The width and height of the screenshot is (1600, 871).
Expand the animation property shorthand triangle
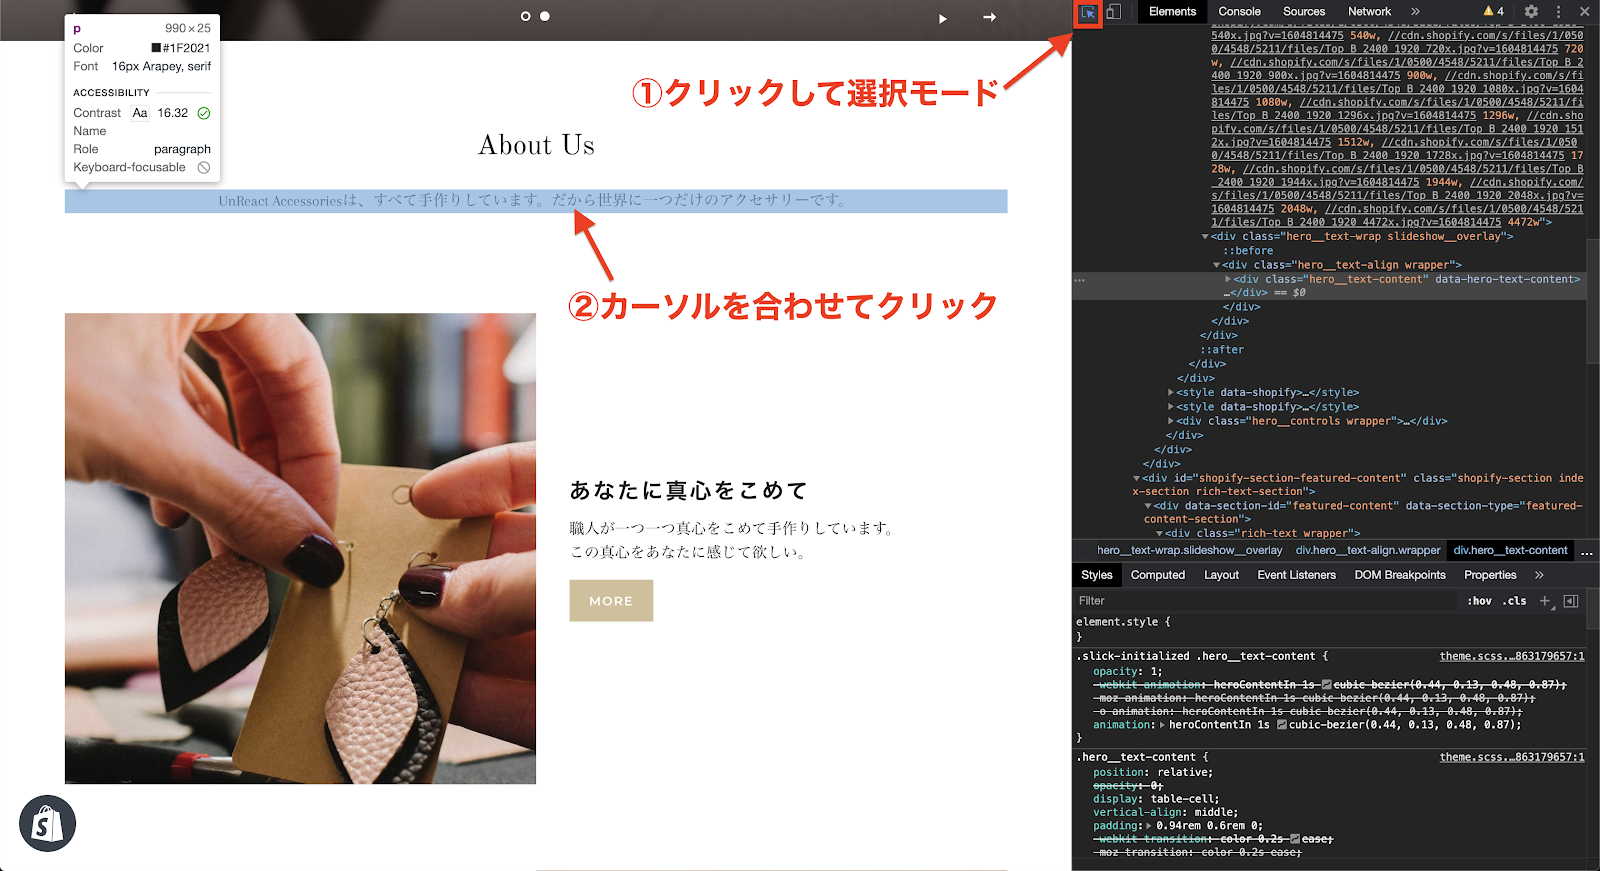(1161, 725)
